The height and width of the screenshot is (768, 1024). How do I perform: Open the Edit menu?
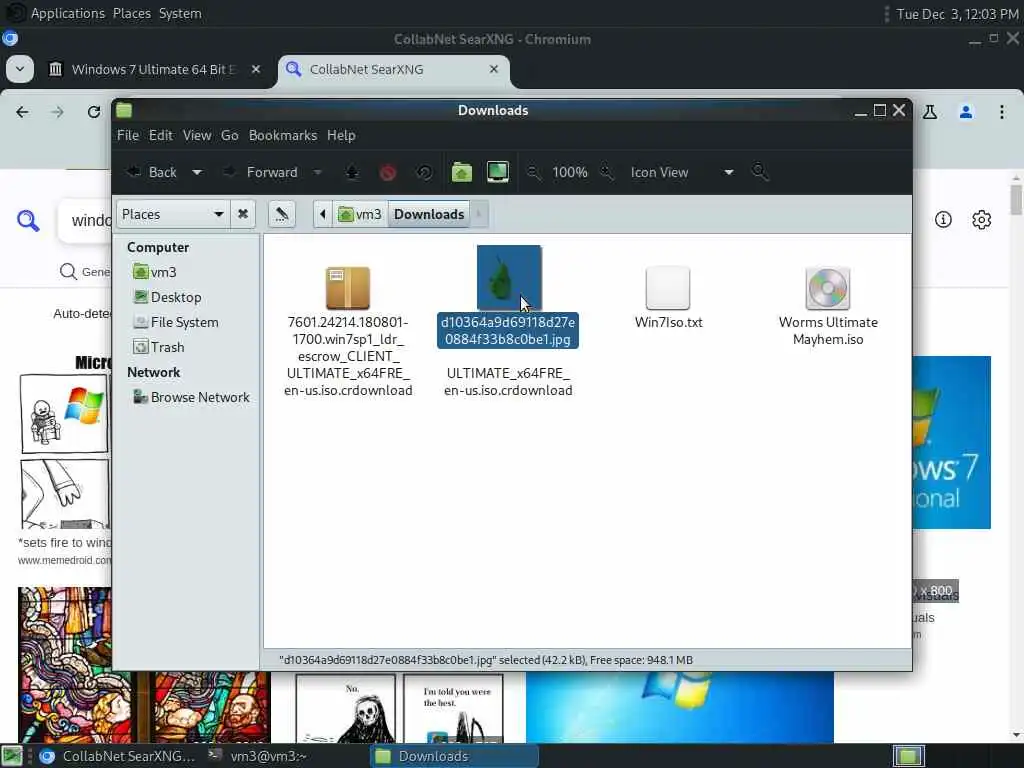click(x=161, y=135)
